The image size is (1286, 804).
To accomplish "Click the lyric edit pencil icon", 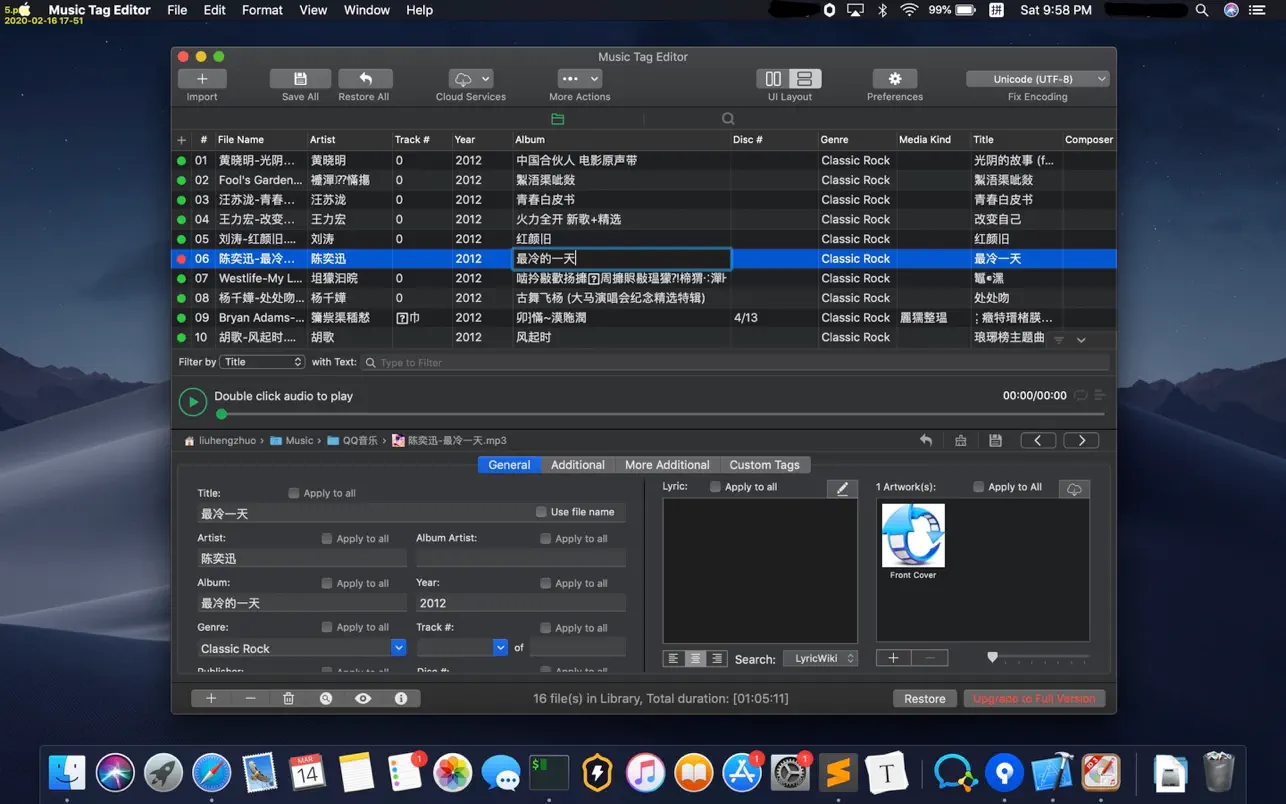I will (842, 488).
